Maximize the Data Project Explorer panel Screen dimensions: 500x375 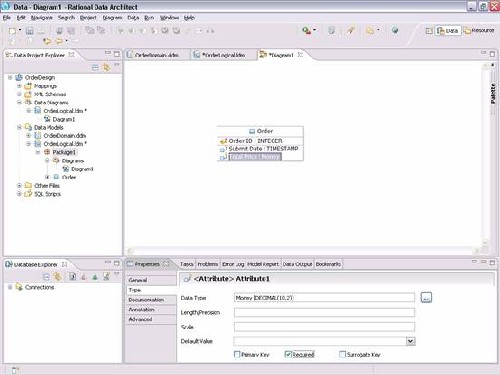116,54
